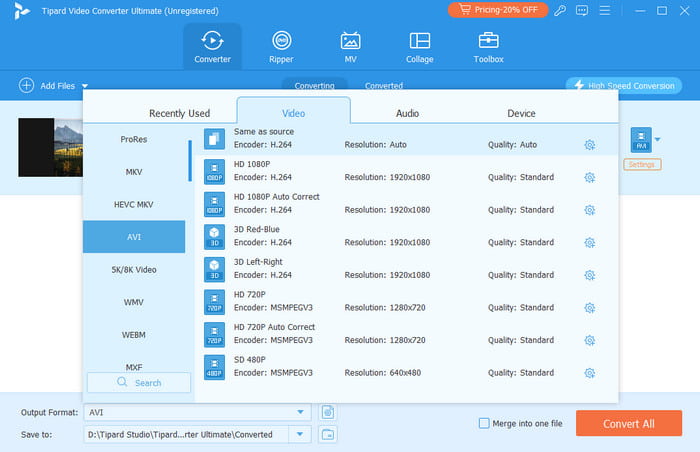Click the register key icon
Viewport: 700px width, 452px height.
560,10
